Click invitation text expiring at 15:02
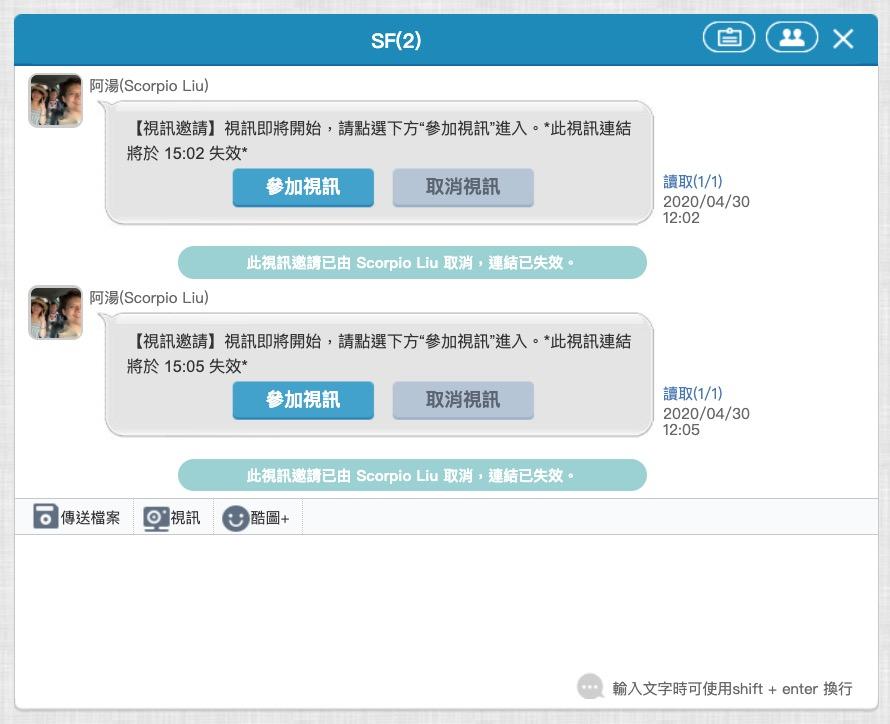The image size is (890, 724). (x=379, y=140)
